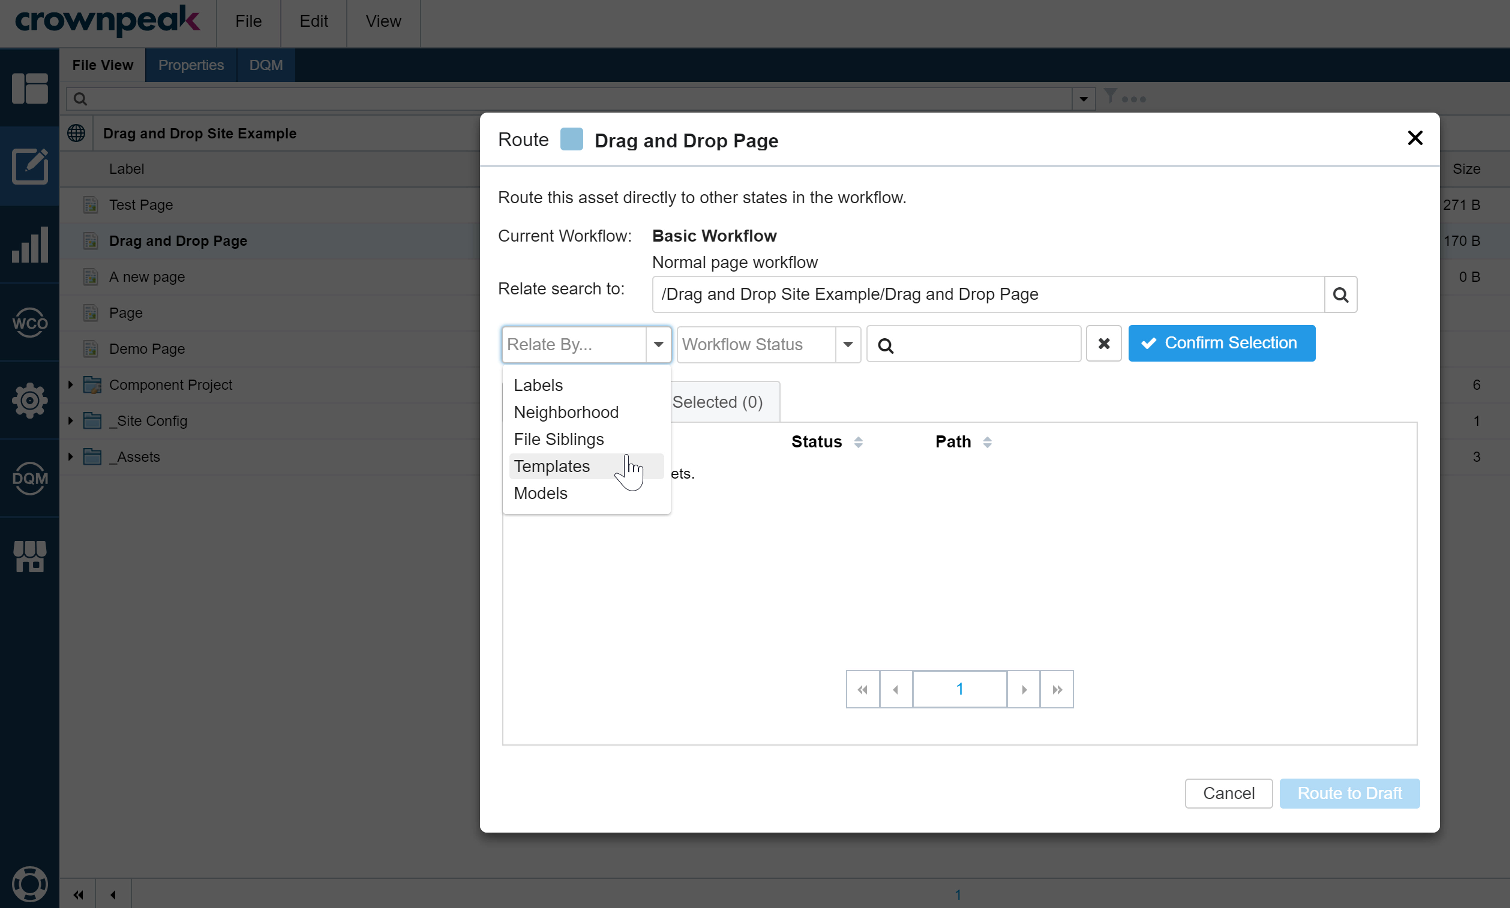Close the Route dialog
This screenshot has height=908, width=1510.
coord(1415,138)
